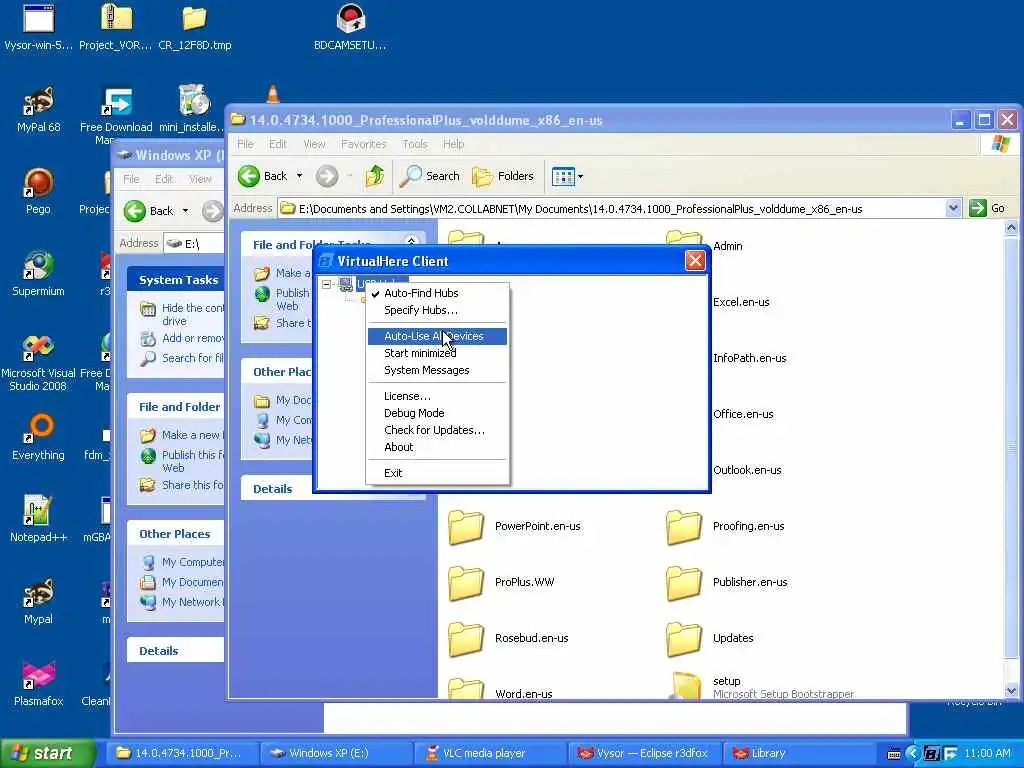Open System Messages from the menu
The image size is (1024, 768).
pyautogui.click(x=437, y=370)
